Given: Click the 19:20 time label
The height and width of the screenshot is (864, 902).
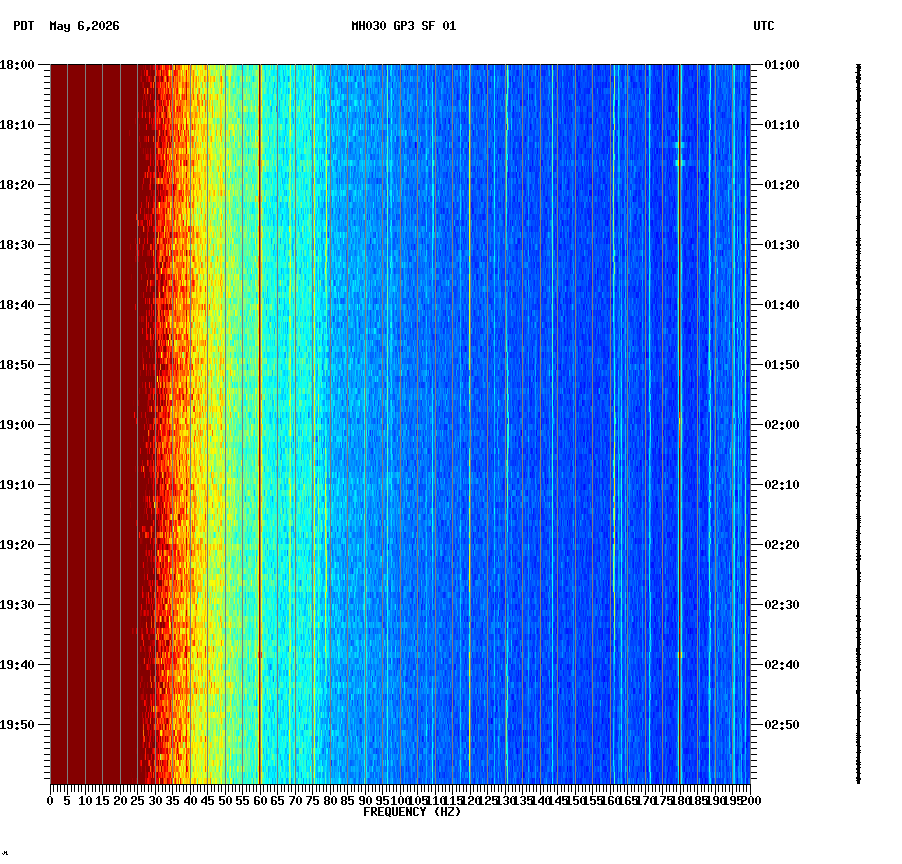Looking at the screenshot, I should [17, 545].
